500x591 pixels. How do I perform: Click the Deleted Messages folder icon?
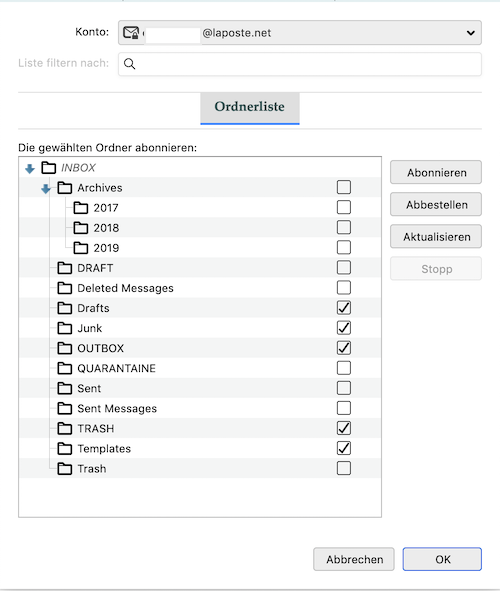pyautogui.click(x=65, y=288)
